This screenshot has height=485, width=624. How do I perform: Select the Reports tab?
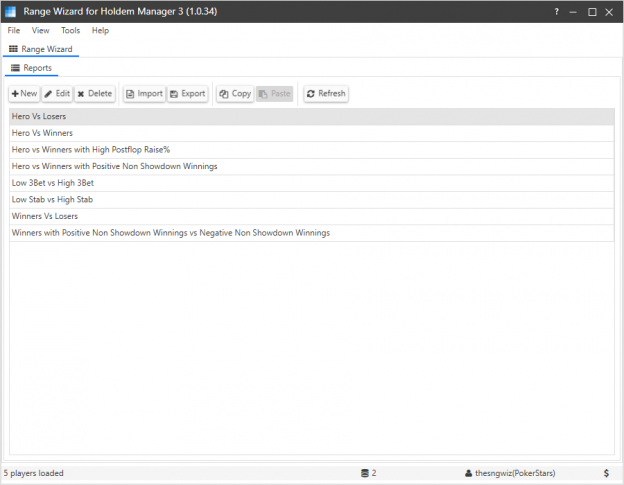click(31, 68)
